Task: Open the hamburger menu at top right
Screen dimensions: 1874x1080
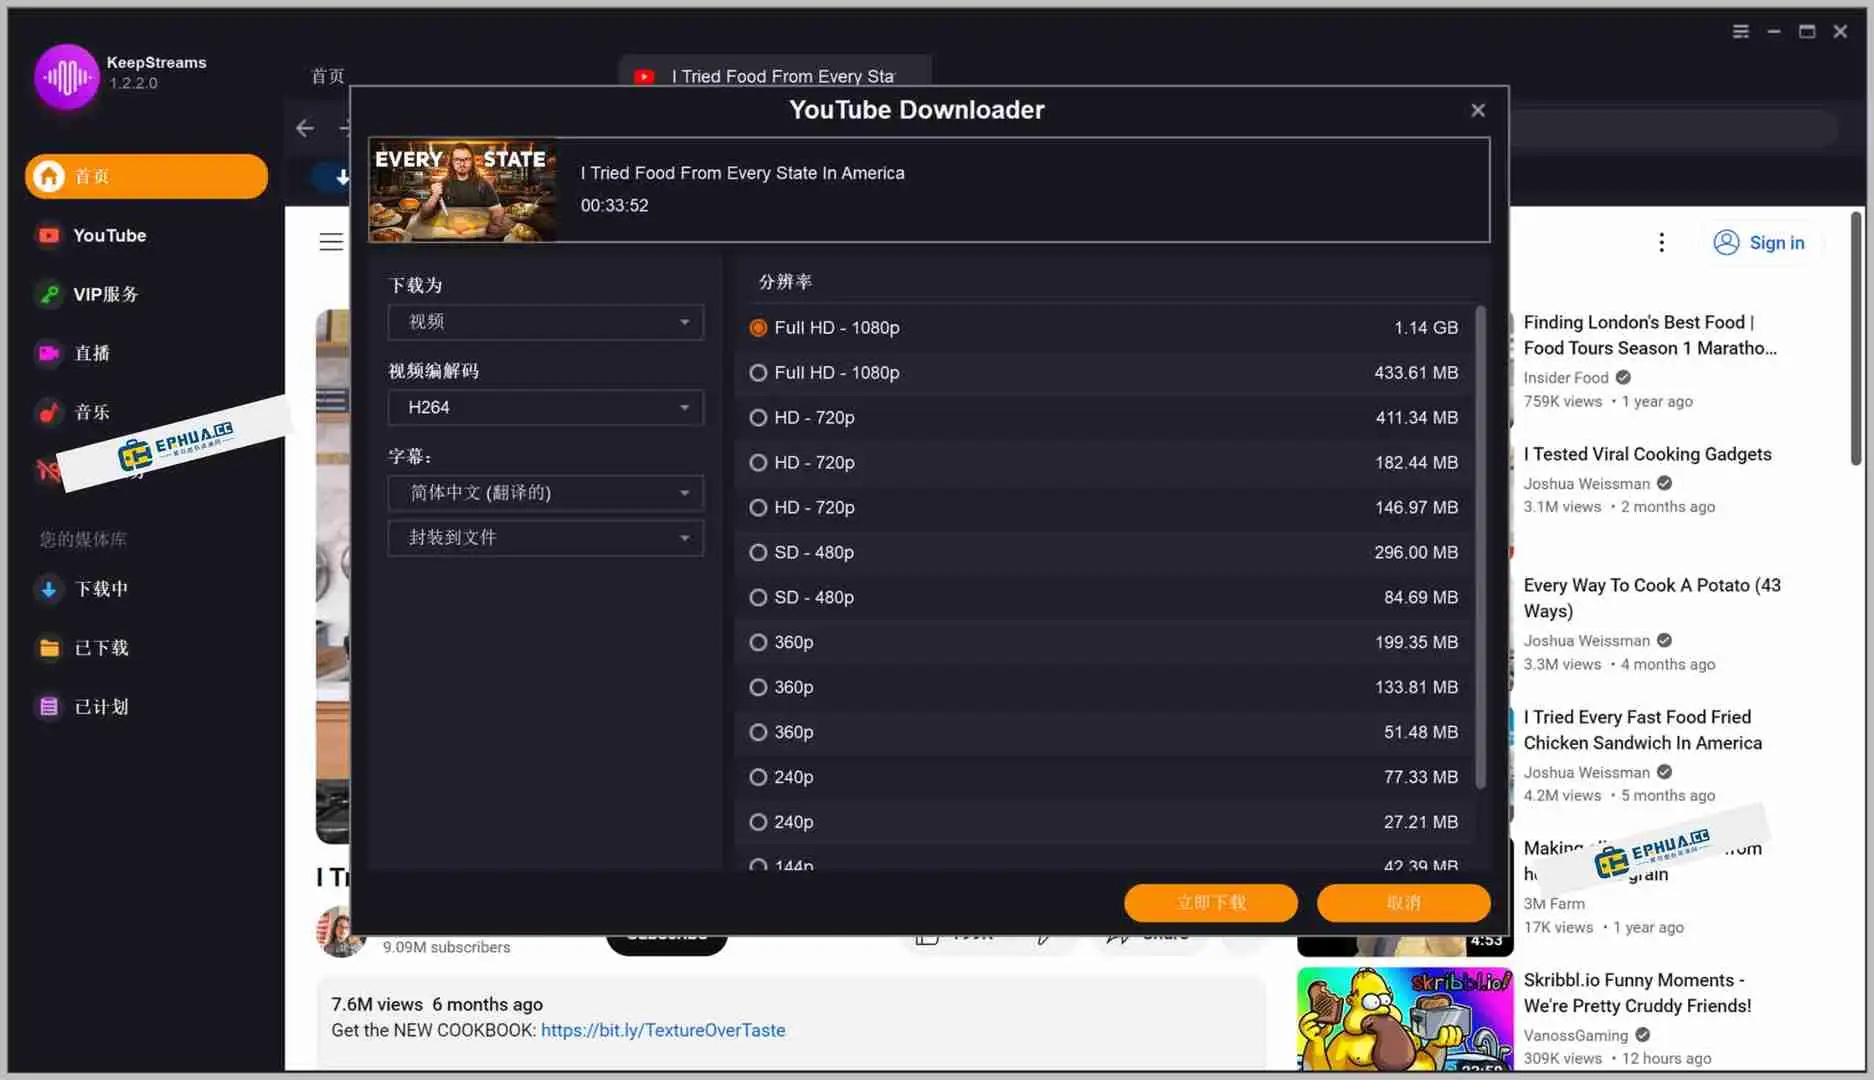Action: (x=1740, y=31)
